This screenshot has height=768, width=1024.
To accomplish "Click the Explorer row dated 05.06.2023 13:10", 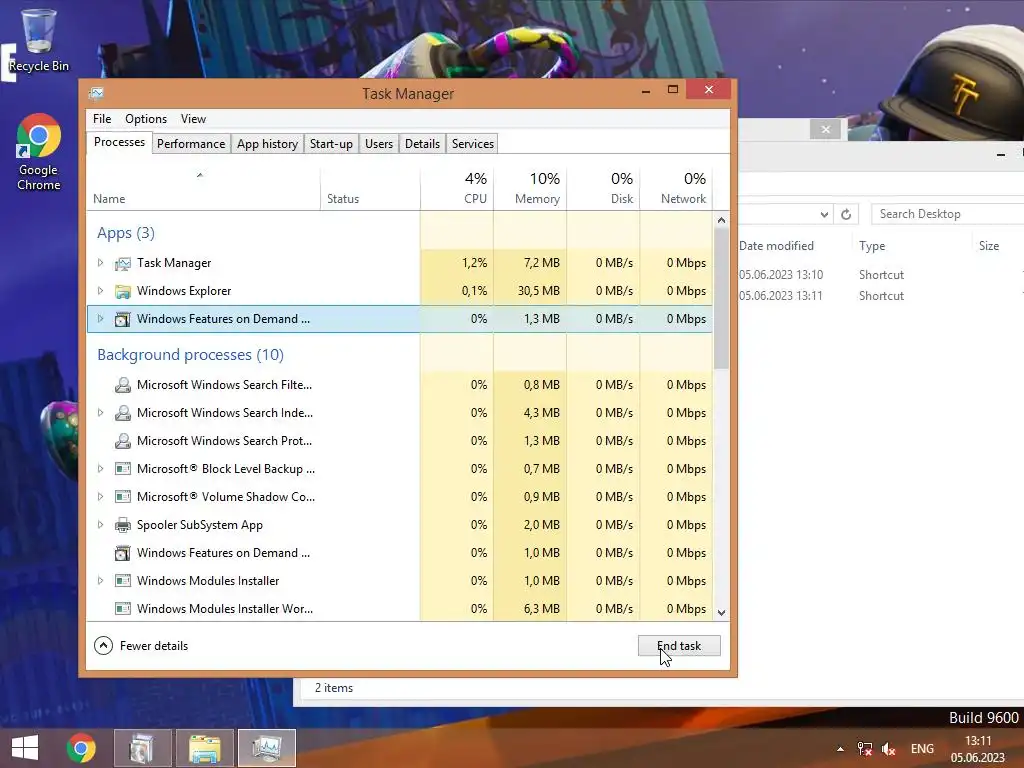I will point(881,275).
